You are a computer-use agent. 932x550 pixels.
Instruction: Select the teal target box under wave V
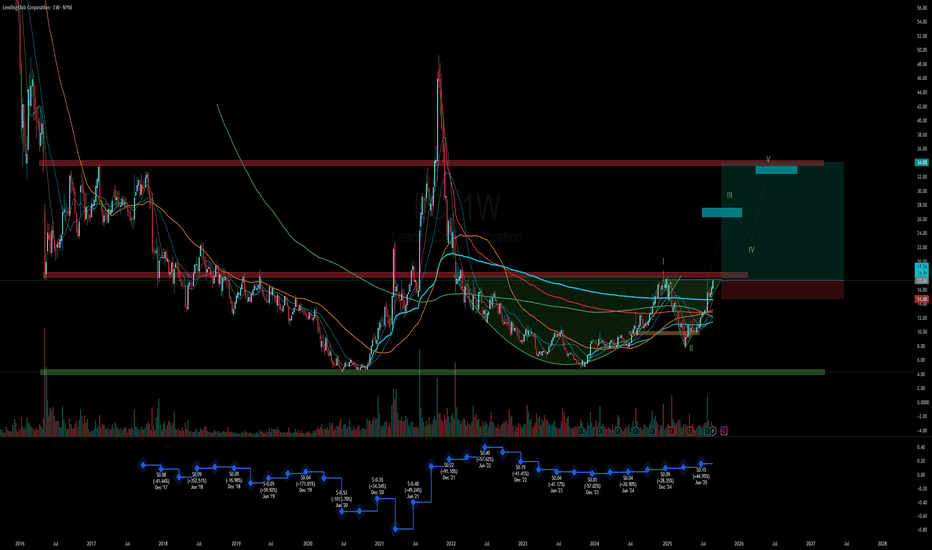pyautogui.click(x=776, y=170)
